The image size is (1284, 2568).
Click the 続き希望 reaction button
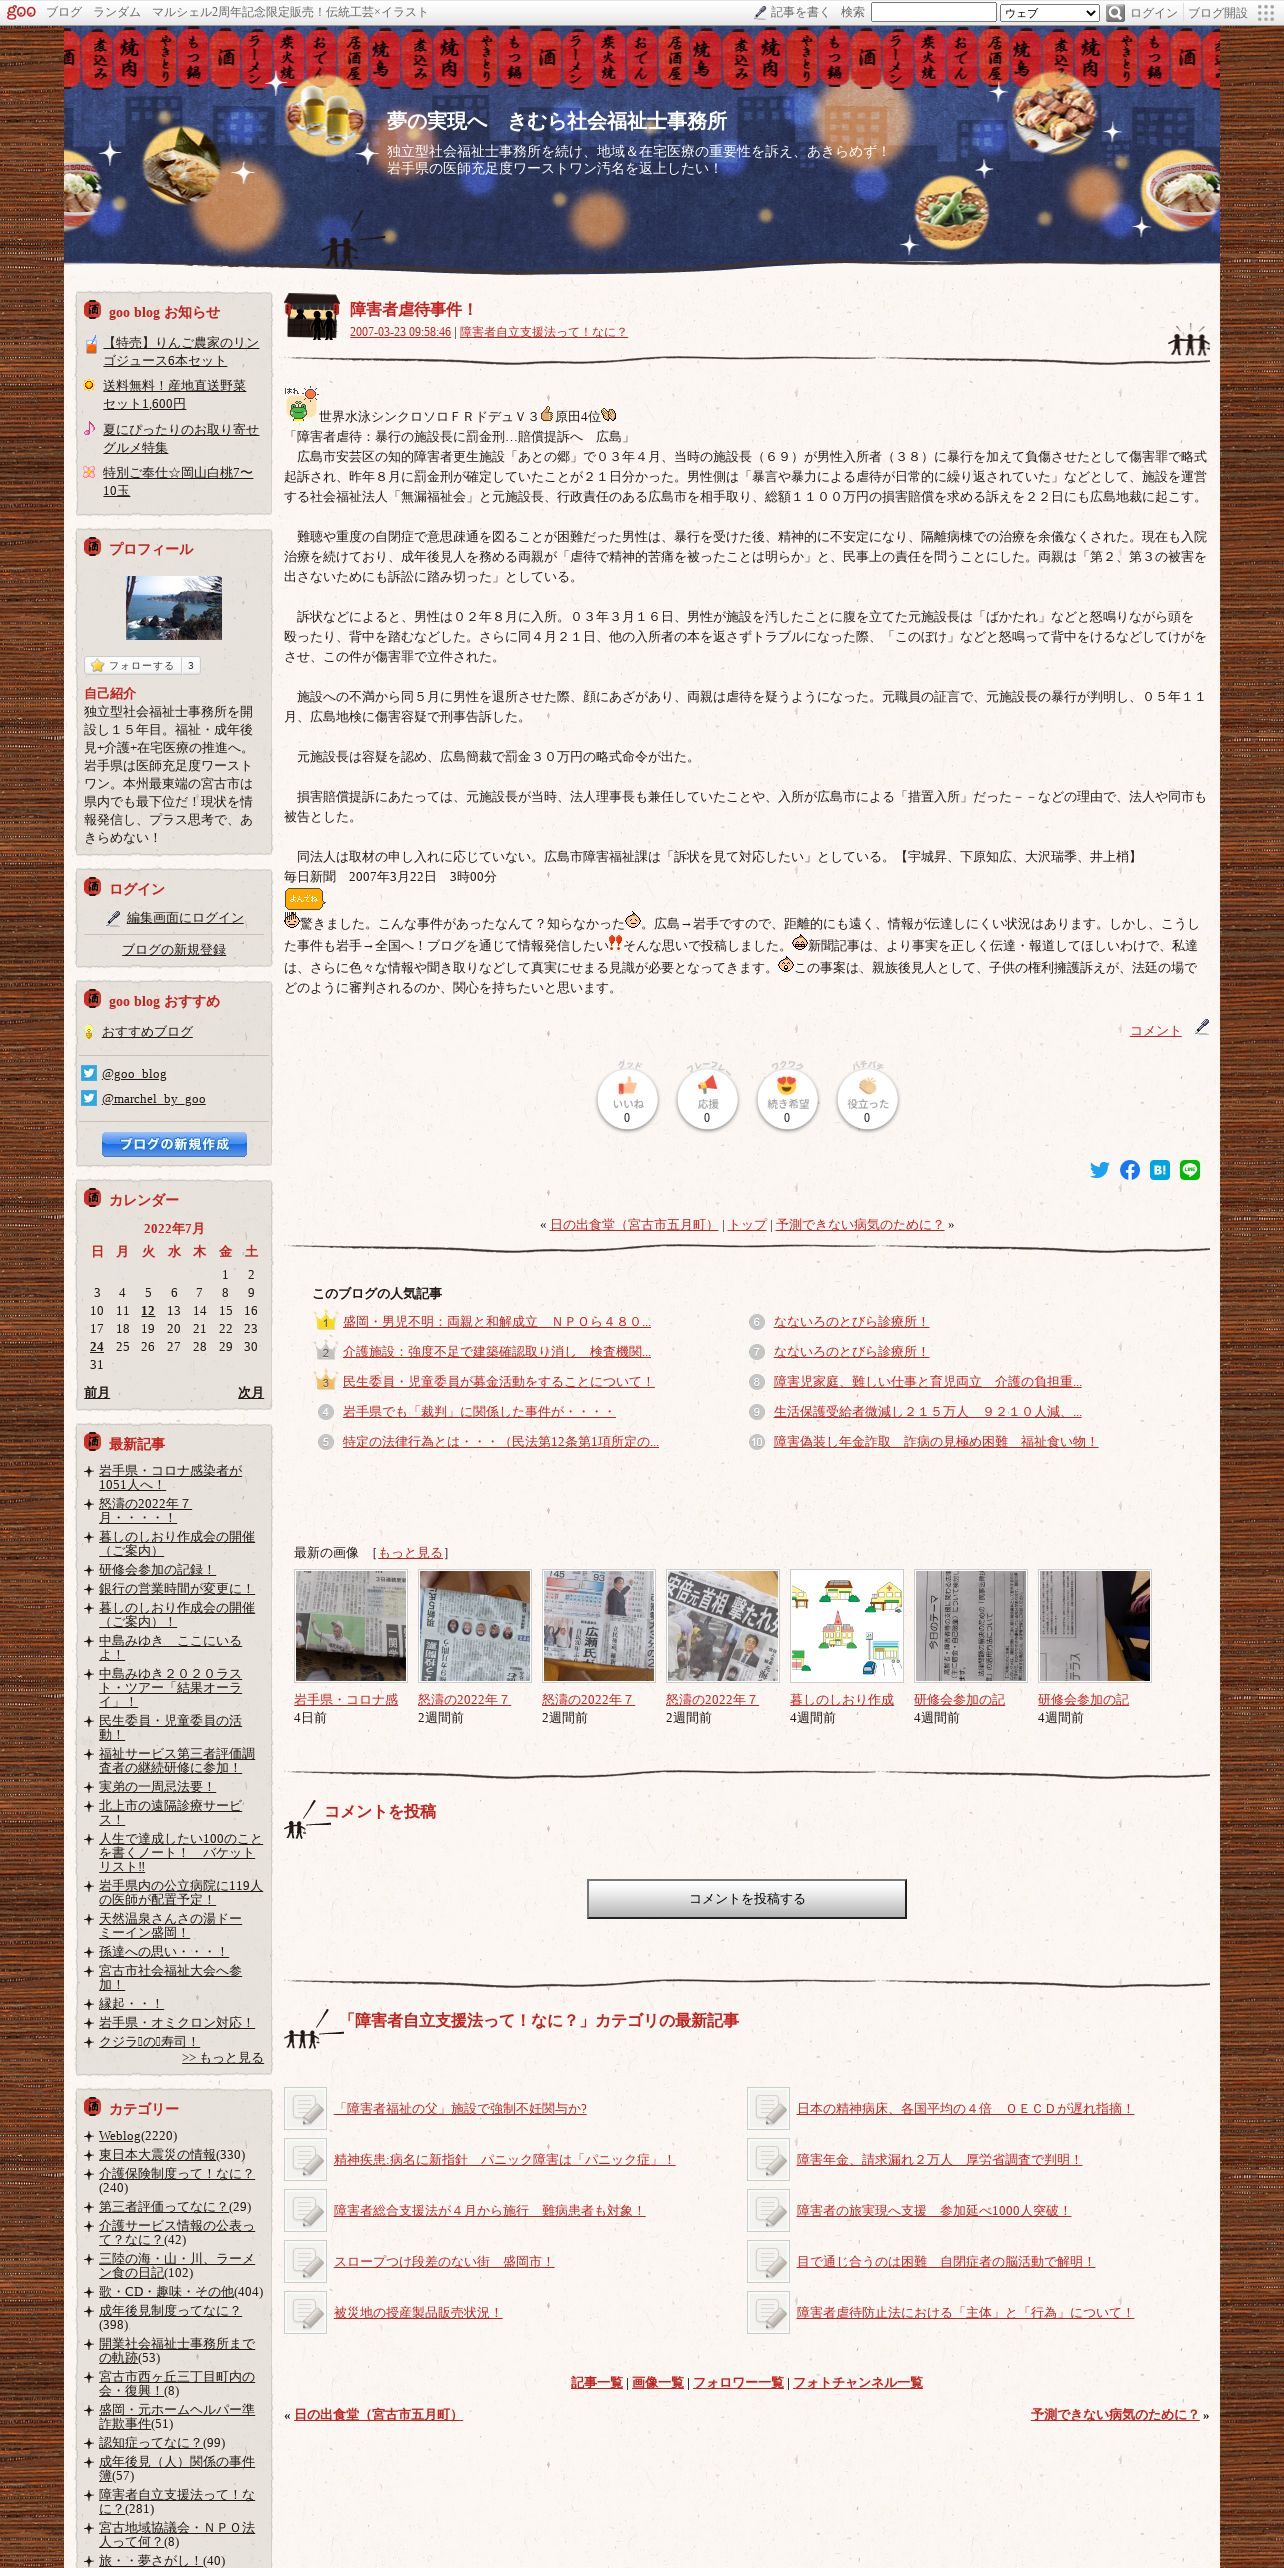click(787, 1100)
